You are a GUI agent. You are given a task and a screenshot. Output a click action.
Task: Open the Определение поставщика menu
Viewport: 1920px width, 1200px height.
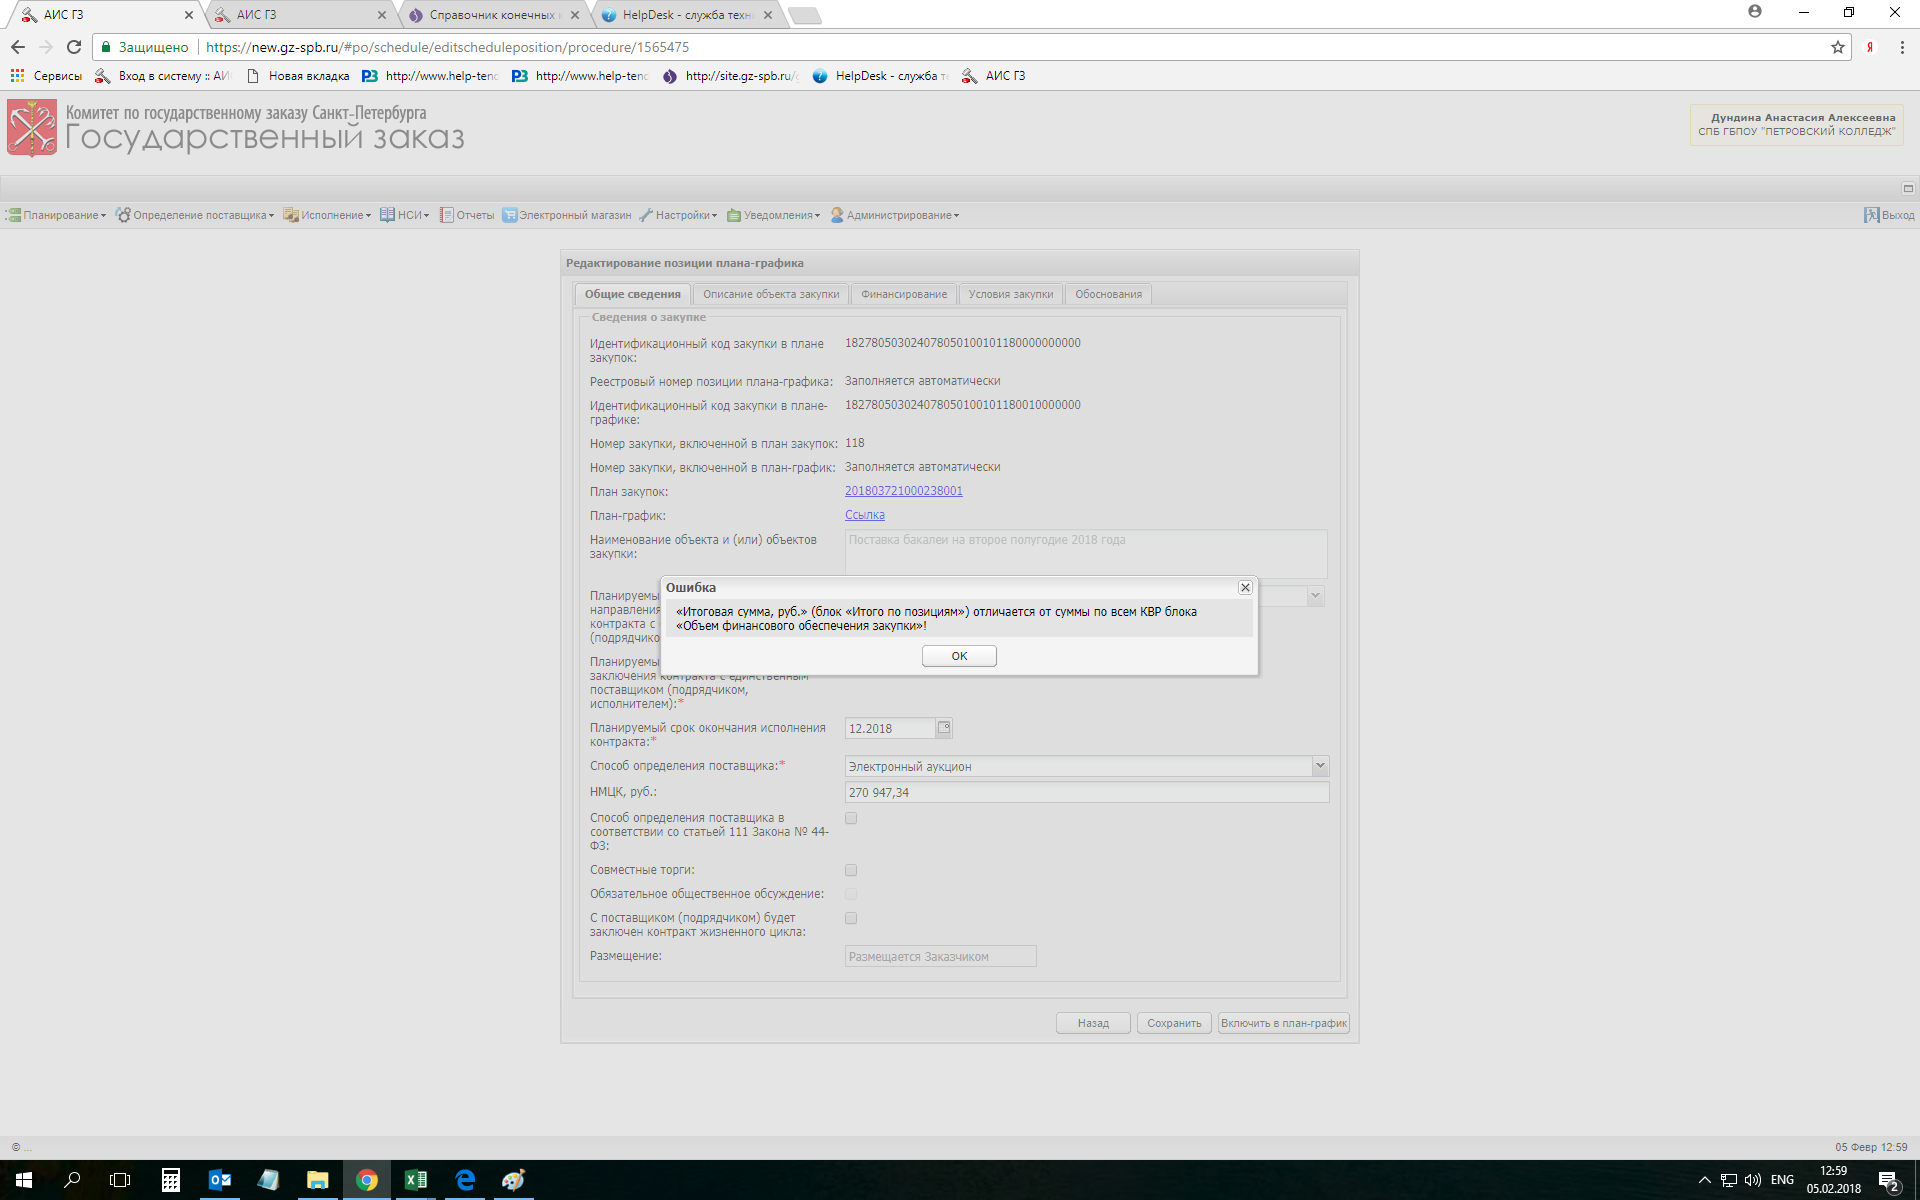click(194, 215)
